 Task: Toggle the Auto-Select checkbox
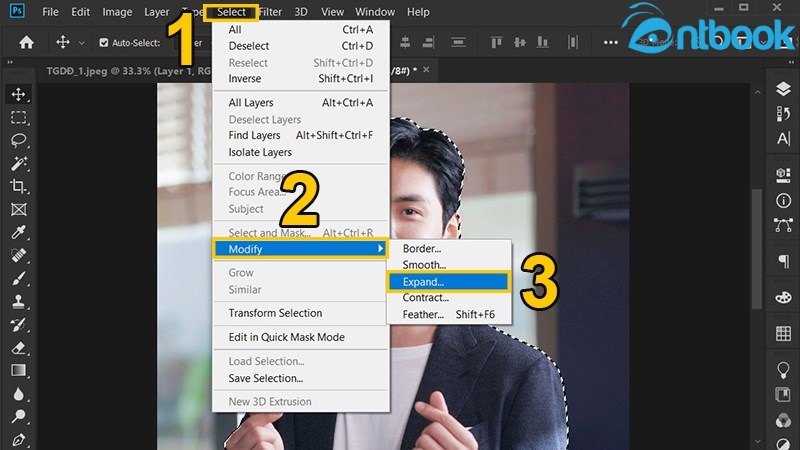(104, 43)
